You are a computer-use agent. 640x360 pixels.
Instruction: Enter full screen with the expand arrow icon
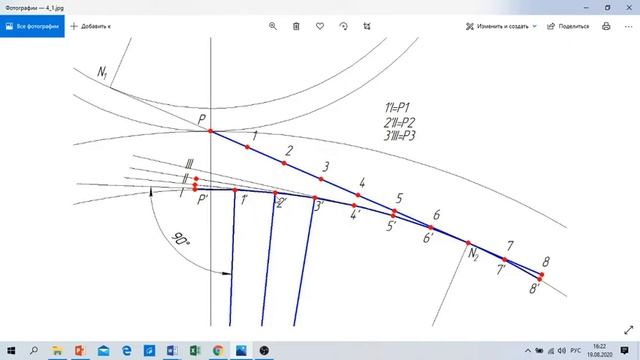click(x=629, y=330)
